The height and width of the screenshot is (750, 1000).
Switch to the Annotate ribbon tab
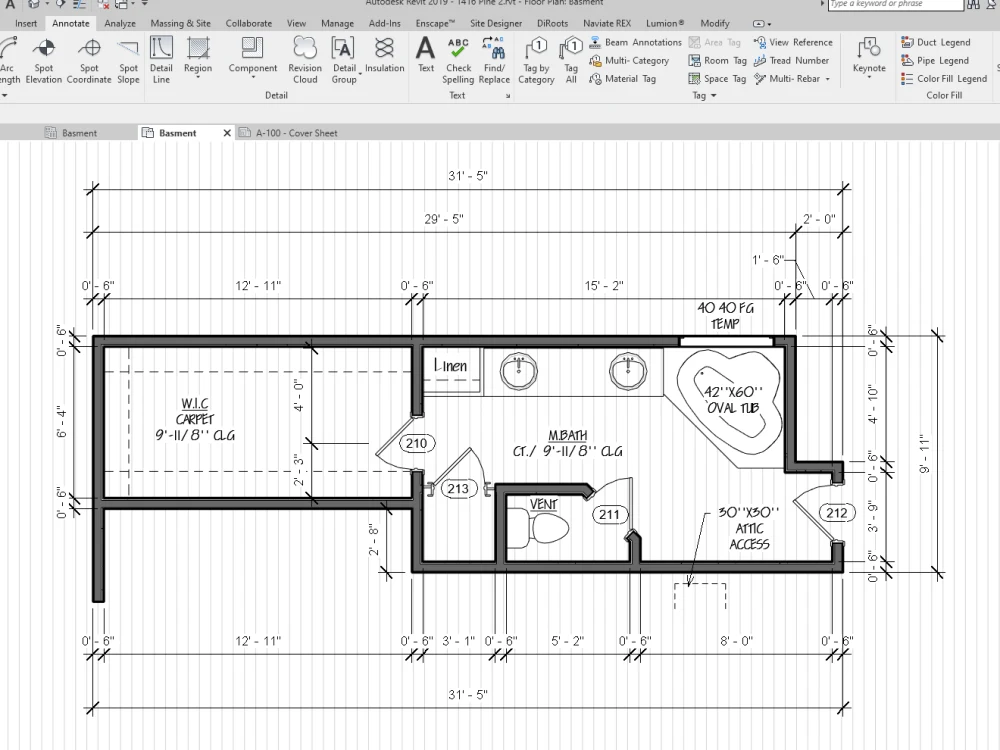[x=70, y=23]
